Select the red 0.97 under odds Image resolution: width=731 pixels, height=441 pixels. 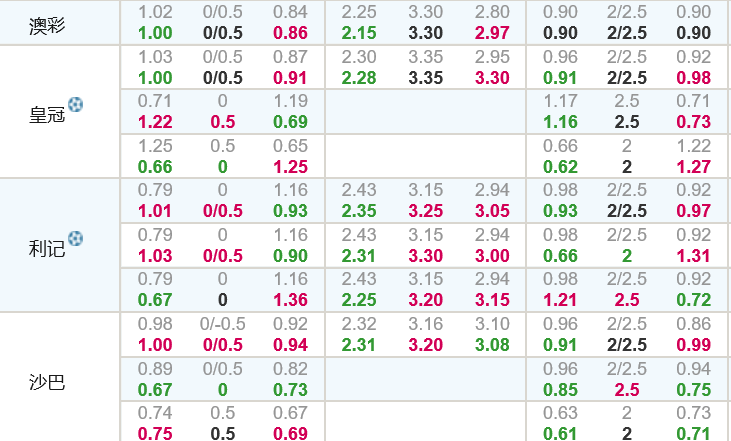pos(694,211)
